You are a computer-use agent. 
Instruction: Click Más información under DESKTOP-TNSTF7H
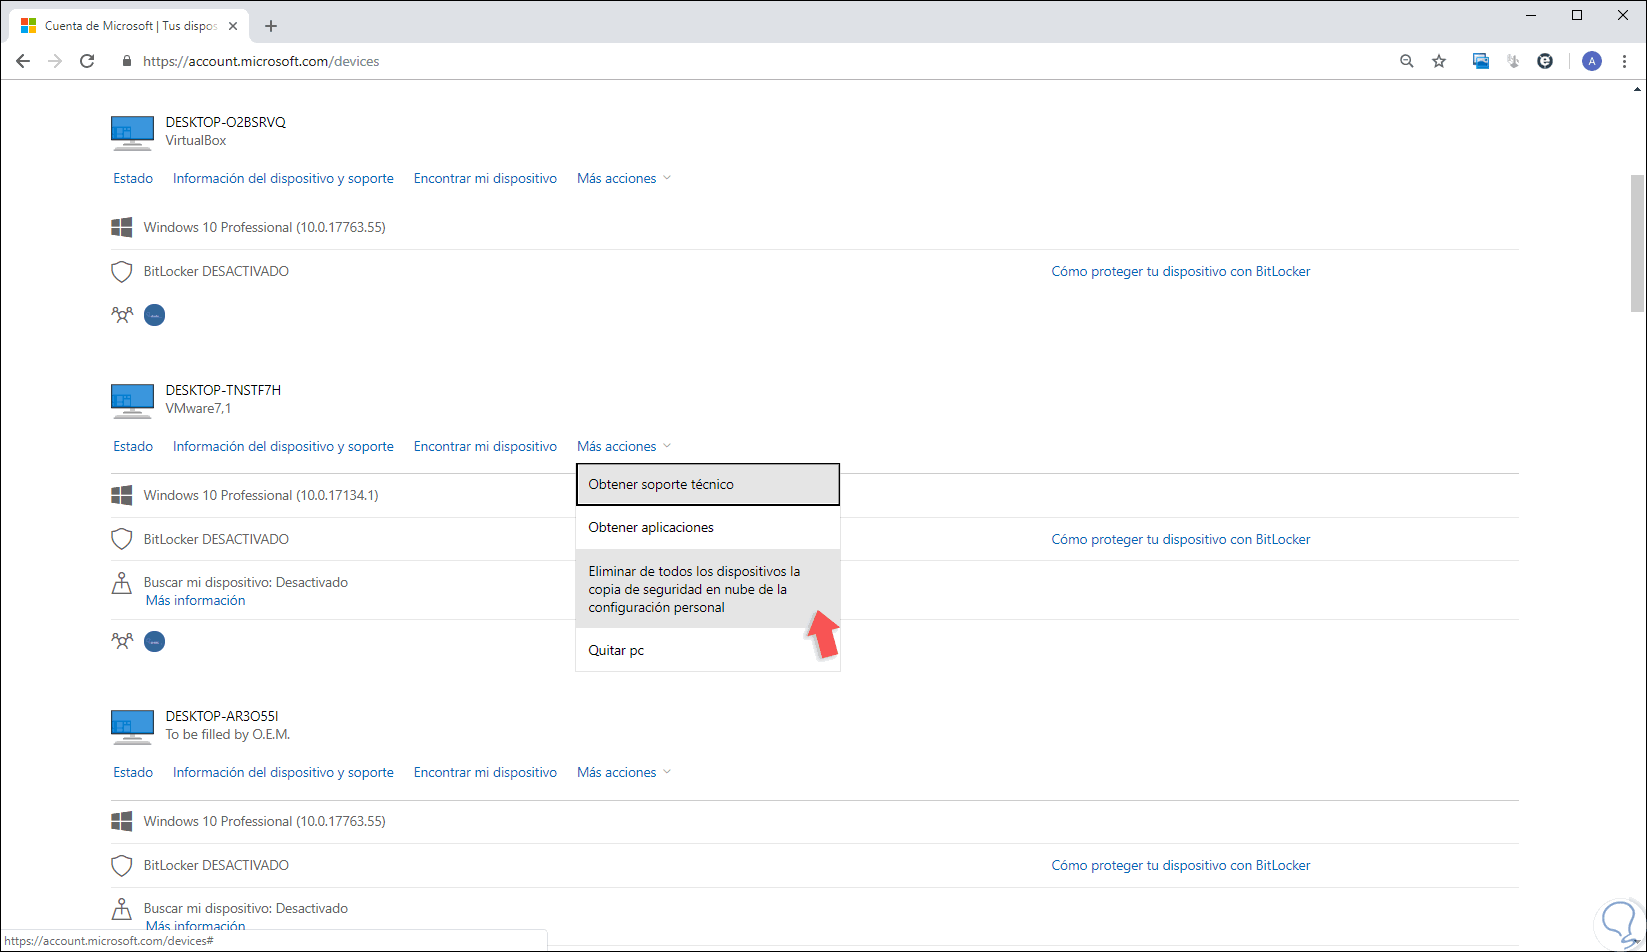195,600
